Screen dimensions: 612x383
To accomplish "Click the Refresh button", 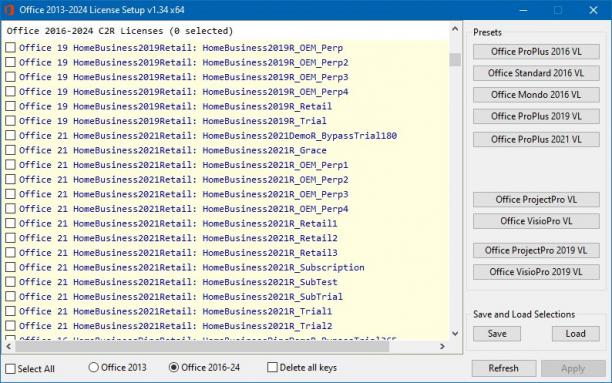I will tap(503, 368).
